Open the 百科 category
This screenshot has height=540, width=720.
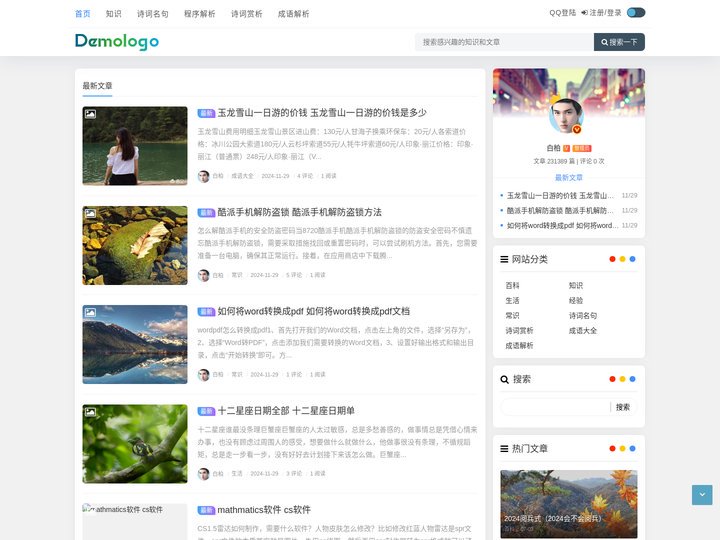(x=512, y=286)
